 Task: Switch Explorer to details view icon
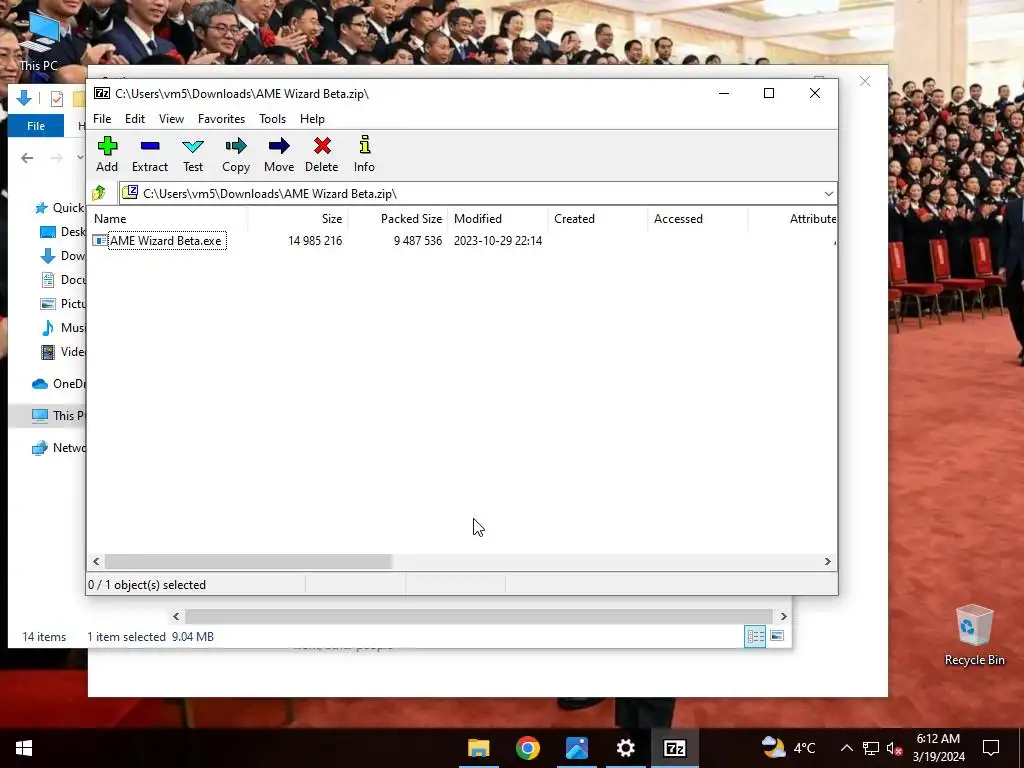pyautogui.click(x=755, y=636)
